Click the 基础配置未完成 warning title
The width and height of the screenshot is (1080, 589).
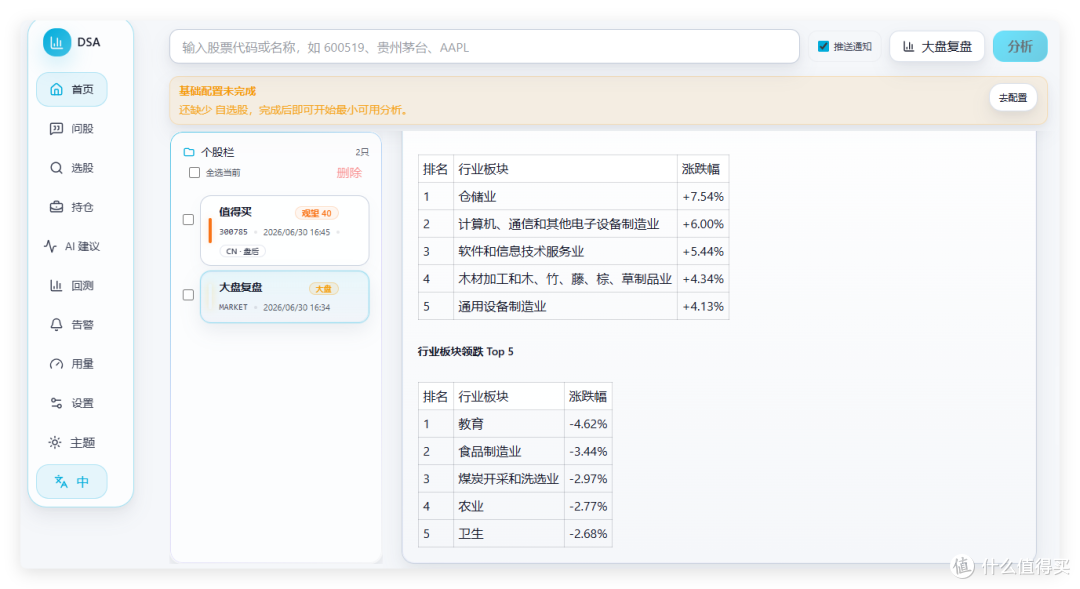(x=218, y=91)
